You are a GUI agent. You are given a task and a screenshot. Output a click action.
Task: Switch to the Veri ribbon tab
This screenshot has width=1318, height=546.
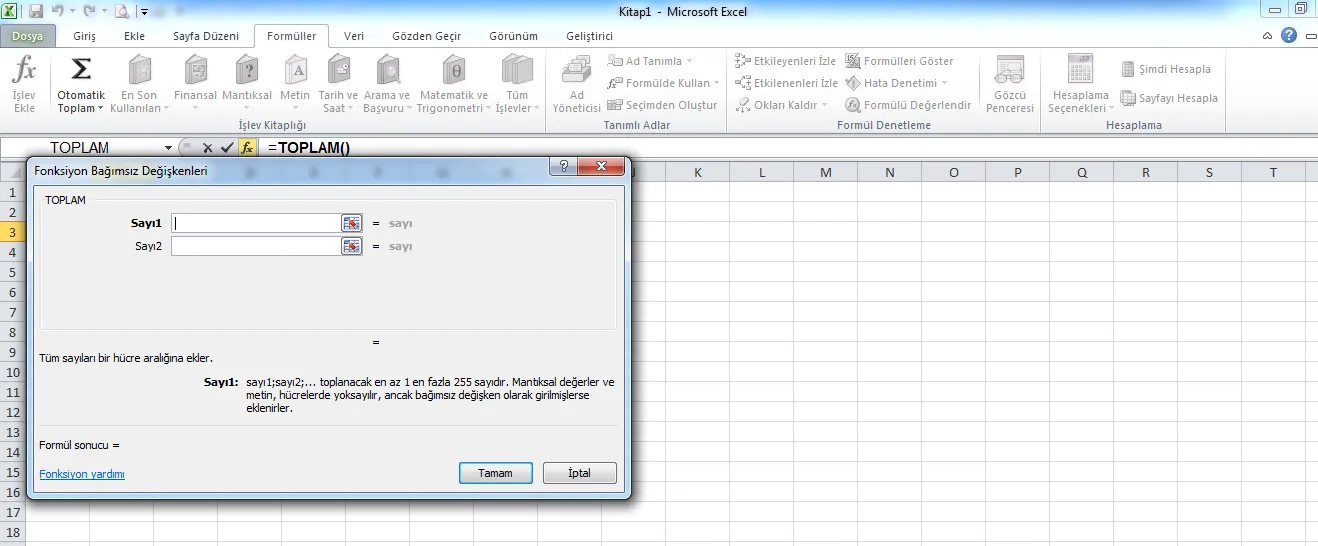tap(354, 36)
